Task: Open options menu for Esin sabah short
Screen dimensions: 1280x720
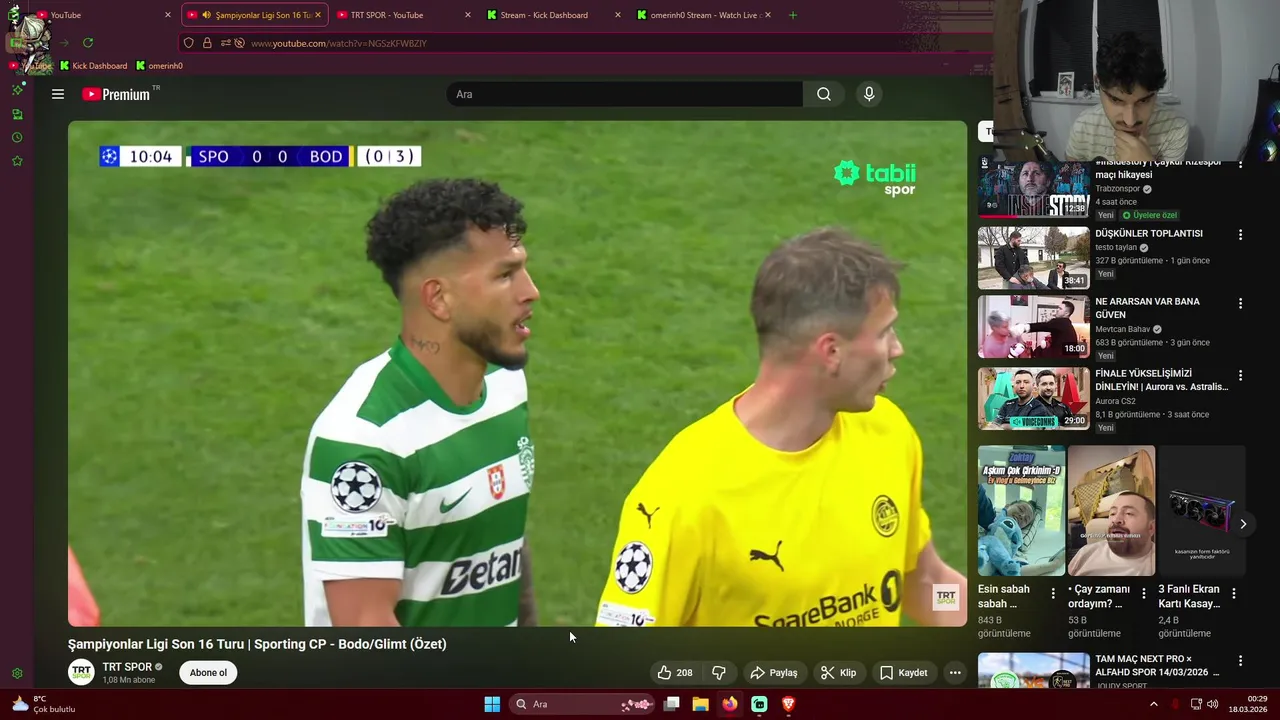Action: [x=1052, y=593]
